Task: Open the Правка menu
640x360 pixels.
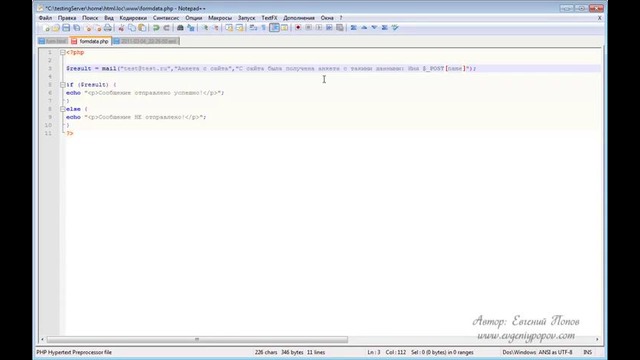Action: (x=67, y=18)
